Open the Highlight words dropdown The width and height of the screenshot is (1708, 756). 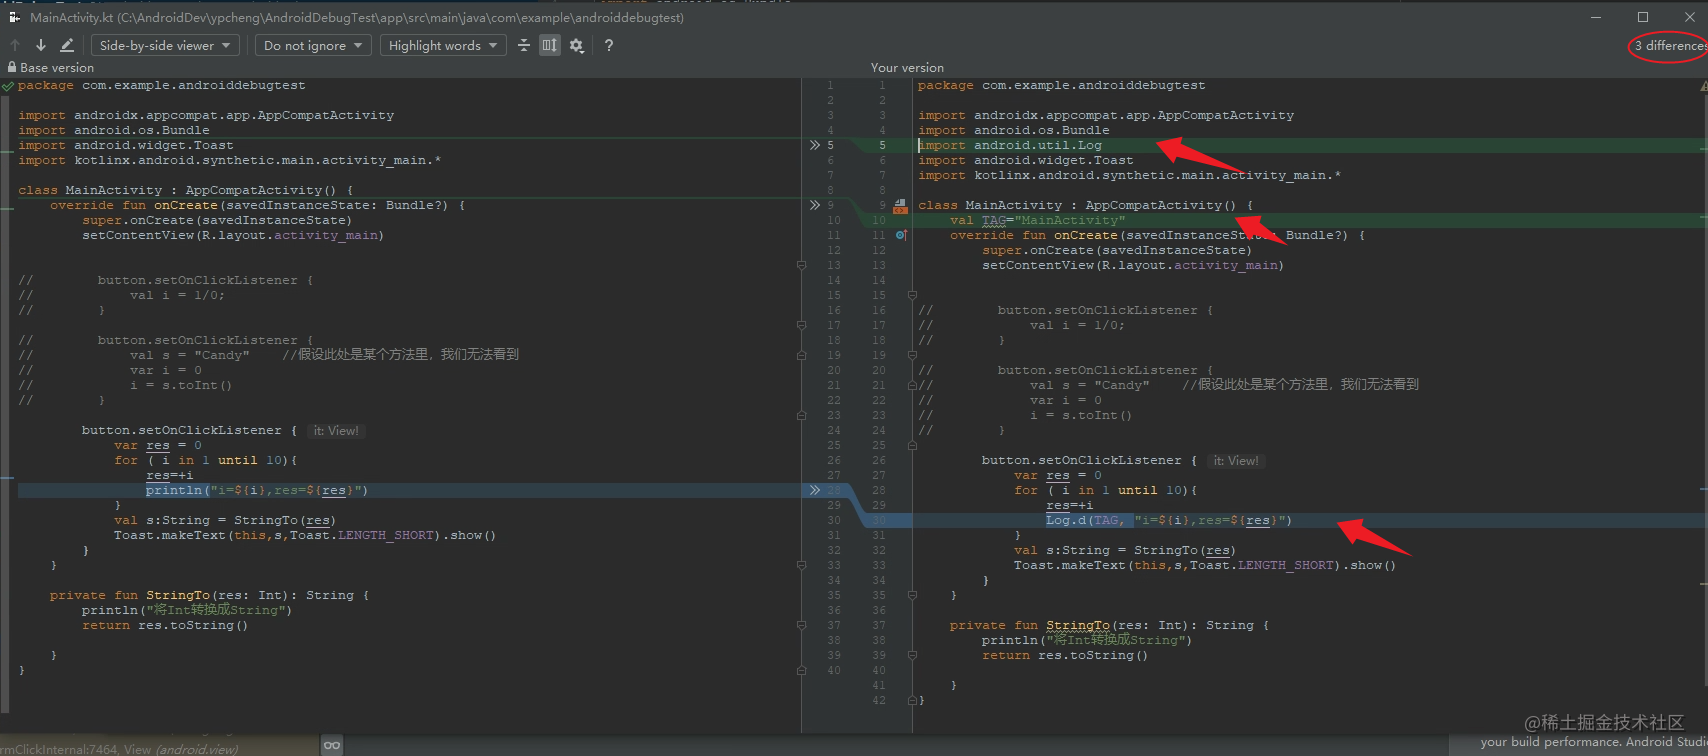[443, 45]
